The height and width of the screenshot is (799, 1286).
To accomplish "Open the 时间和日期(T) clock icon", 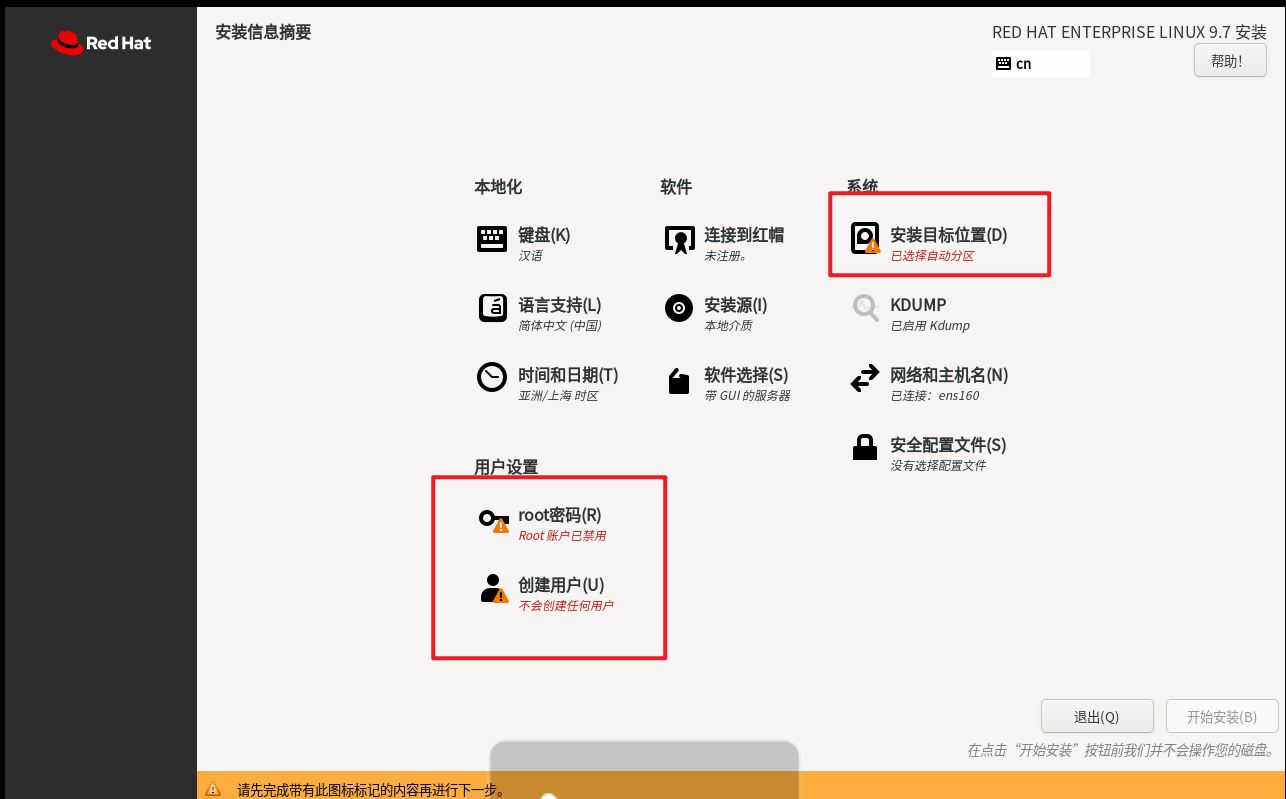I will pyautogui.click(x=492, y=377).
